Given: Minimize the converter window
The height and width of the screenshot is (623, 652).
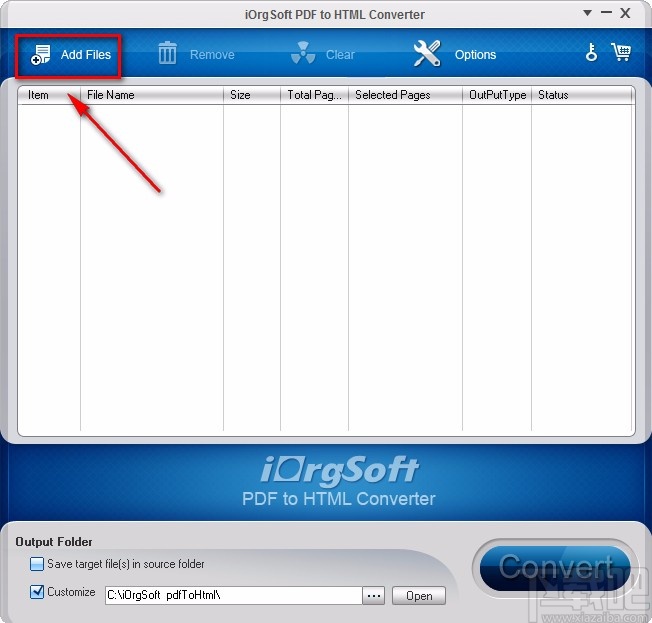Looking at the screenshot, I should pos(606,12).
